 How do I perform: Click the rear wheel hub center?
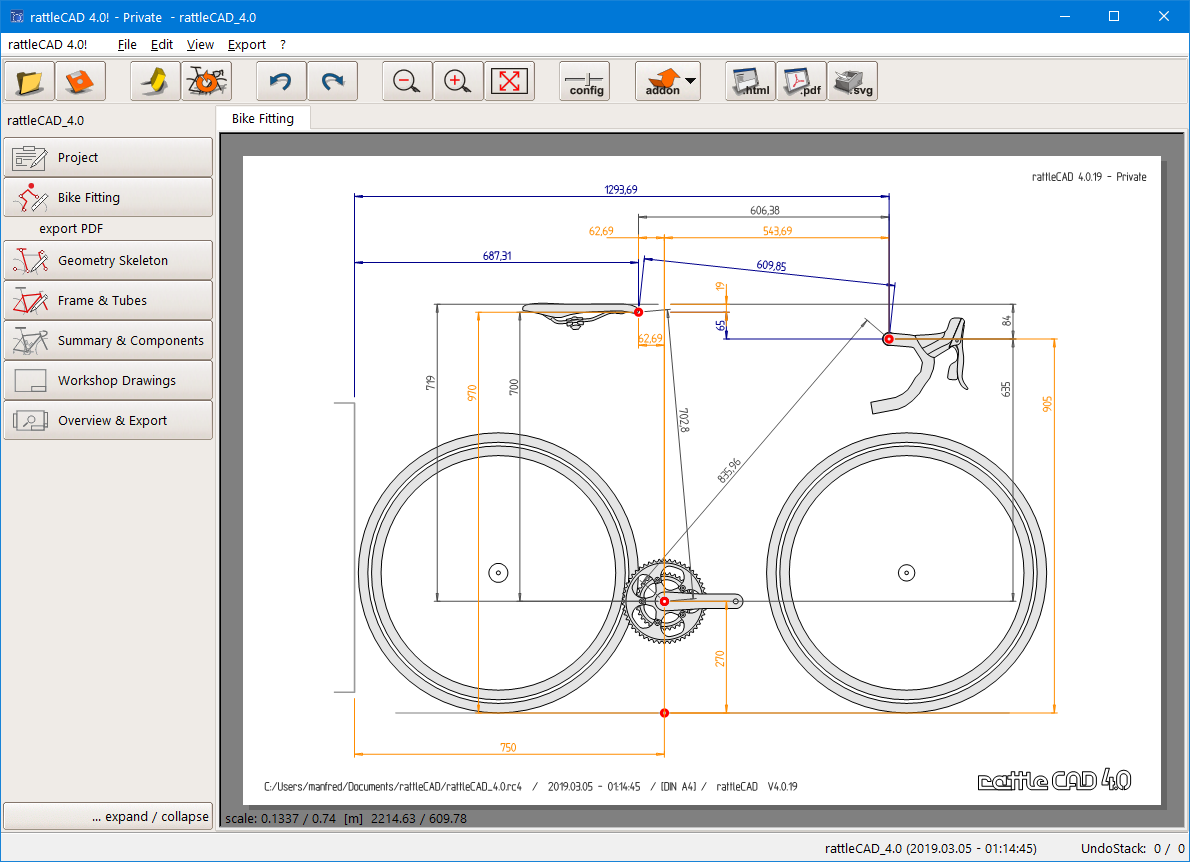(498, 573)
